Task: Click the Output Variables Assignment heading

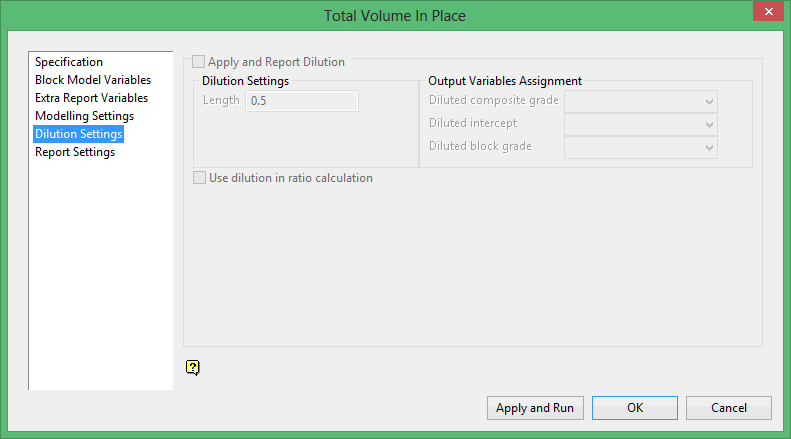Action: click(x=505, y=81)
